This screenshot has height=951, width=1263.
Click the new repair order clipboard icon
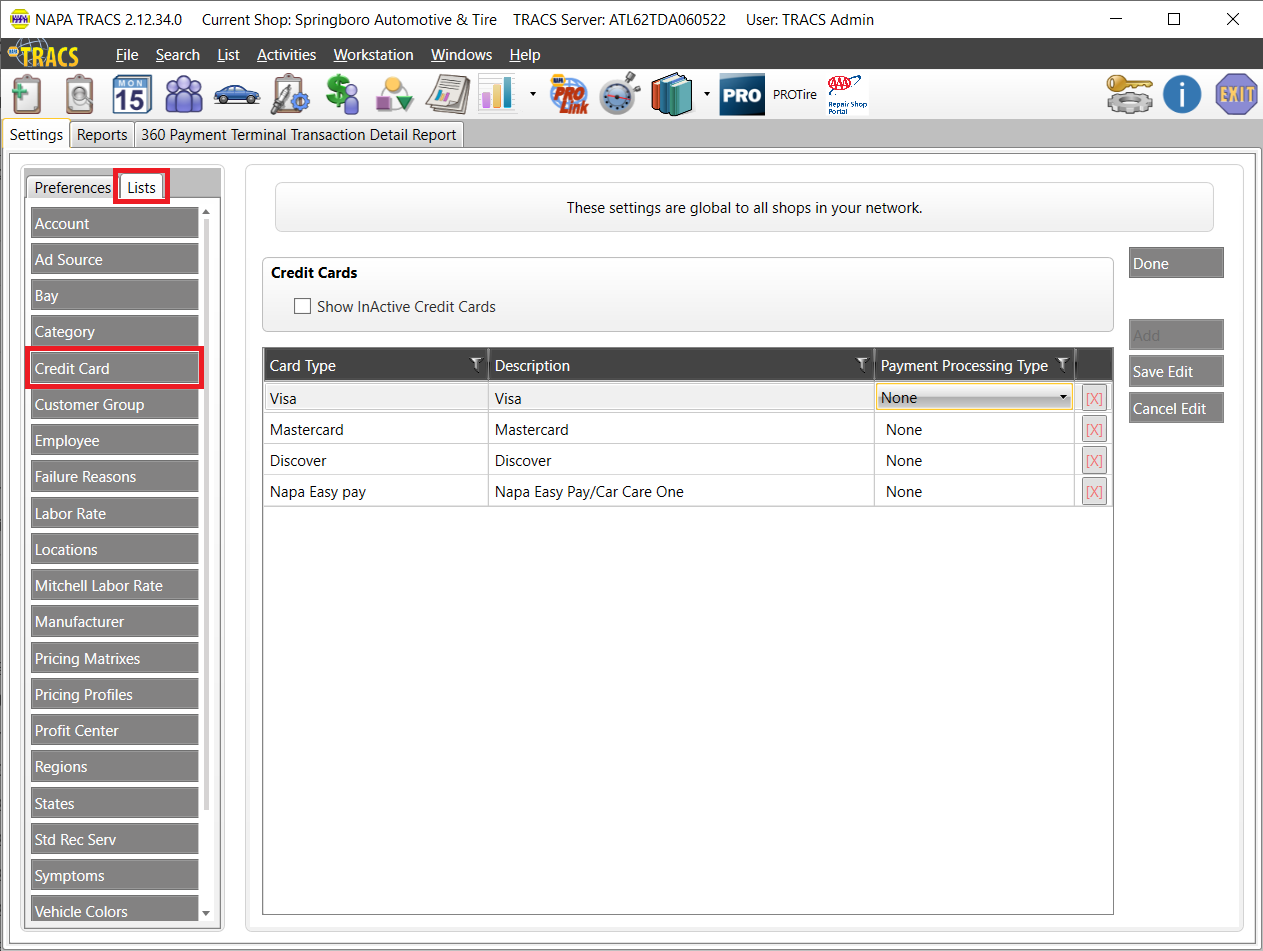point(26,95)
